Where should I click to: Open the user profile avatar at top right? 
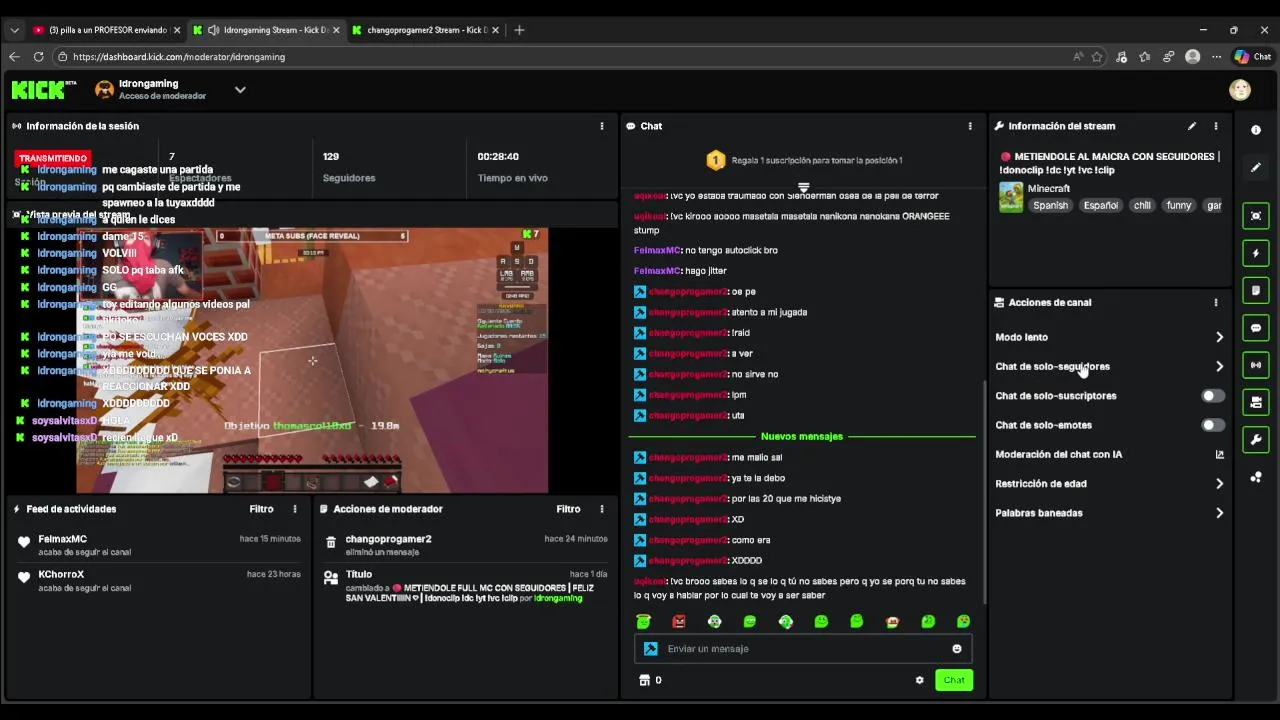[1240, 90]
